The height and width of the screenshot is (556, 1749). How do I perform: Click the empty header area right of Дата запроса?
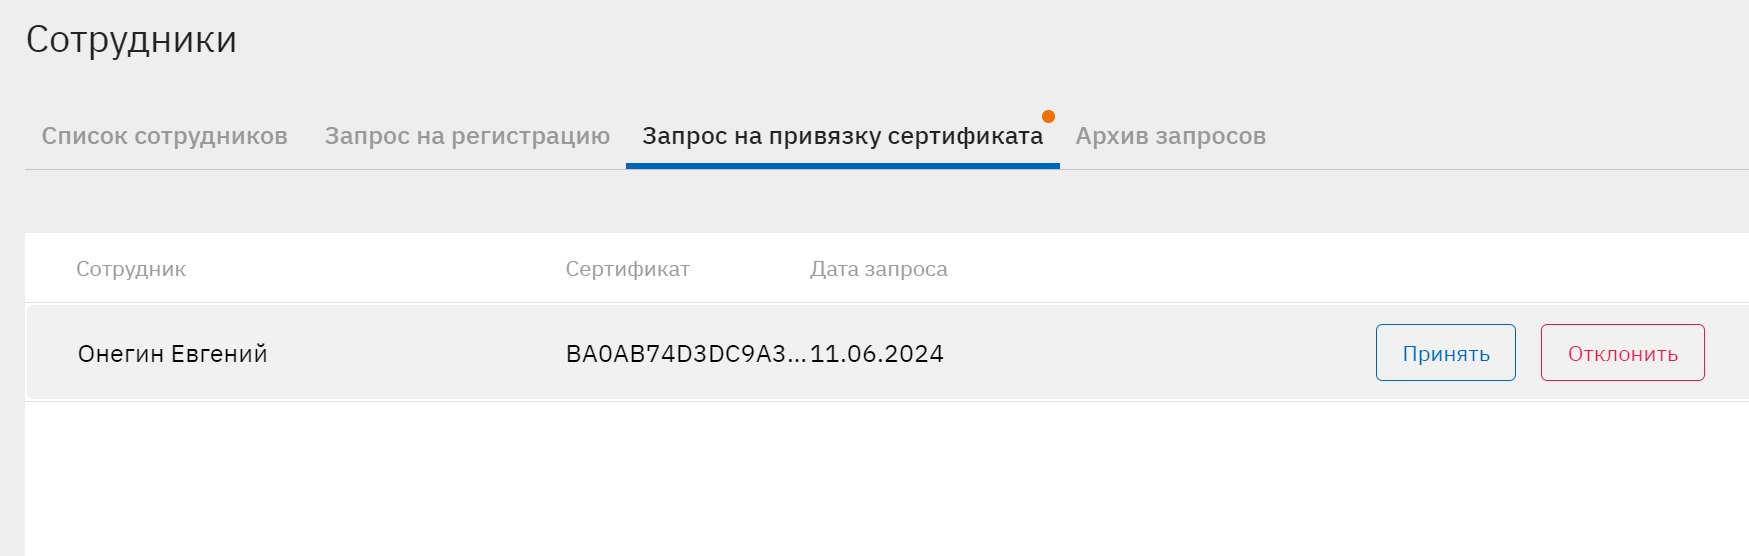click(1300, 269)
